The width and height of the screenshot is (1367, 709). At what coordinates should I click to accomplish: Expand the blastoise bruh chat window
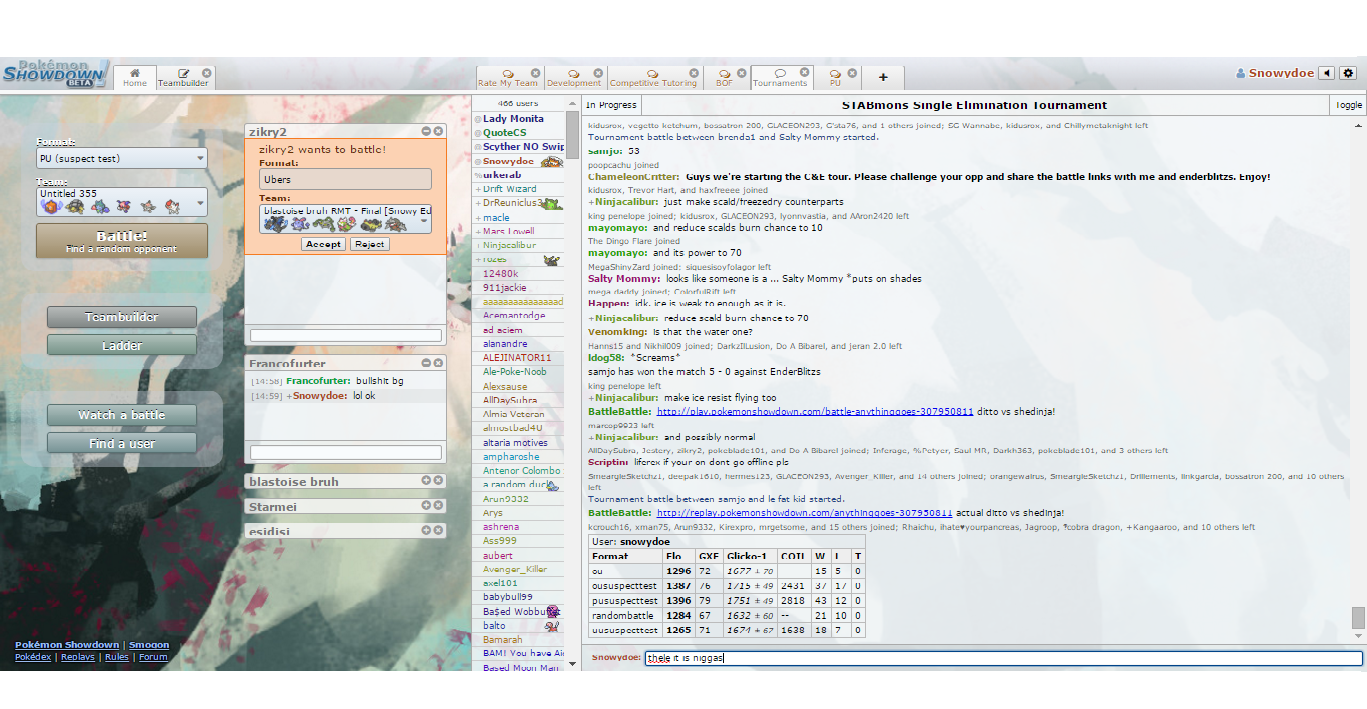426,480
